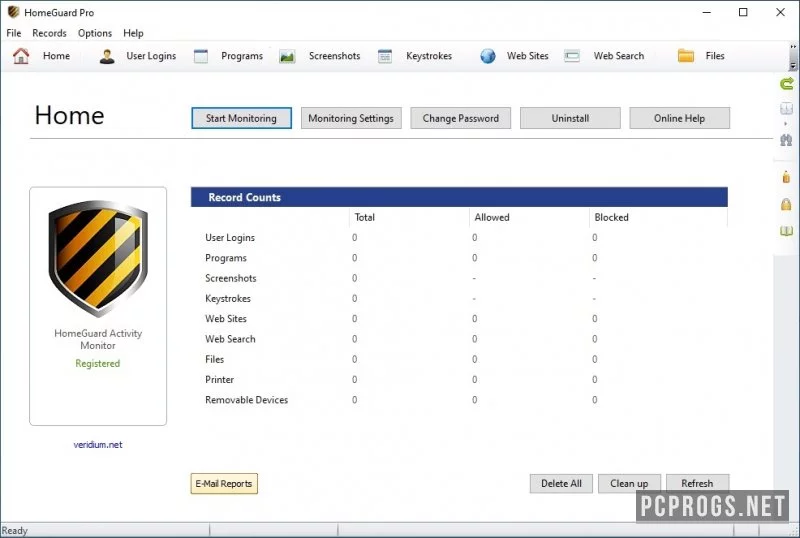Go to the Programs label in toolbar
Screen dimensions: 800x538
tap(242, 56)
